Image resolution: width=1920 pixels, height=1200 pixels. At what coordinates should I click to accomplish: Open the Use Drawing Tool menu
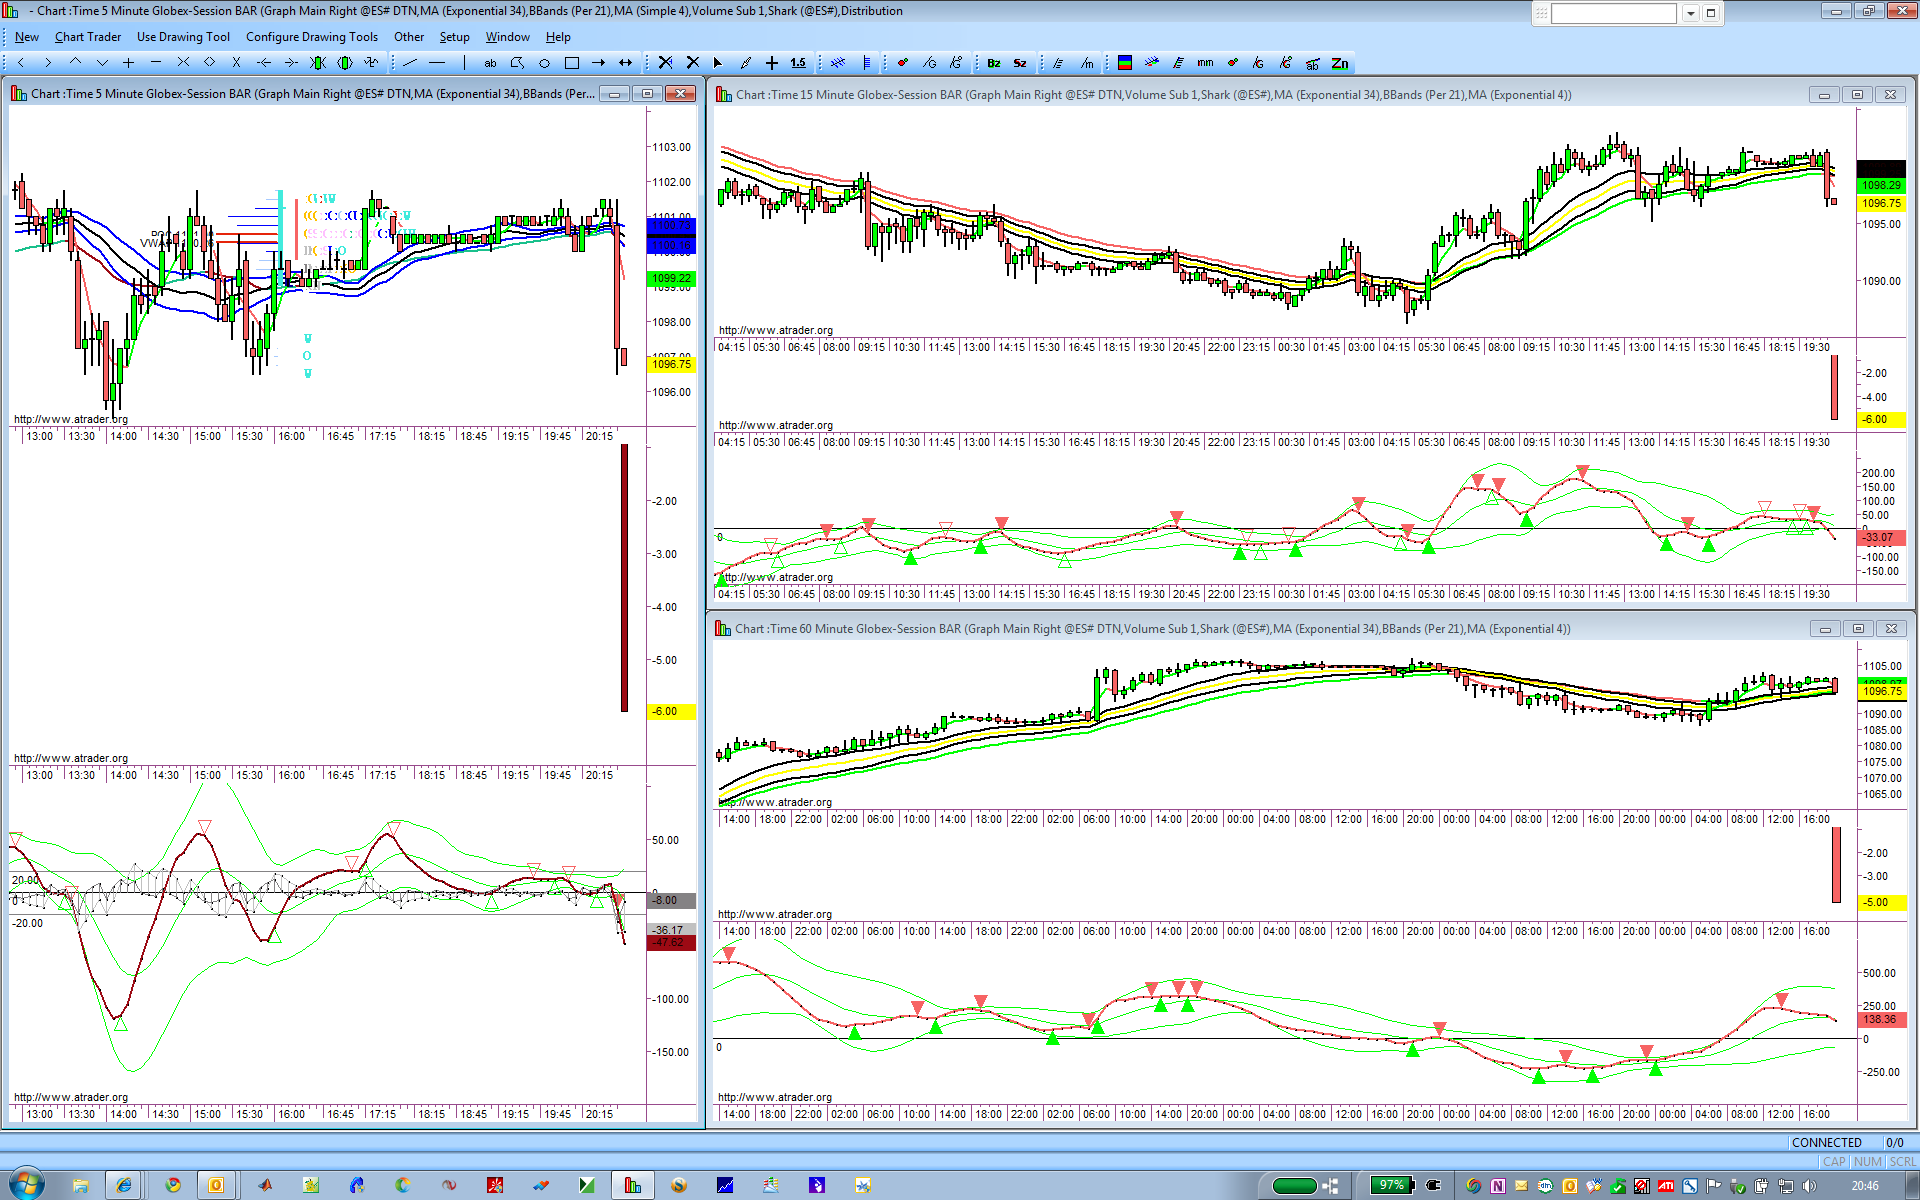tap(183, 37)
